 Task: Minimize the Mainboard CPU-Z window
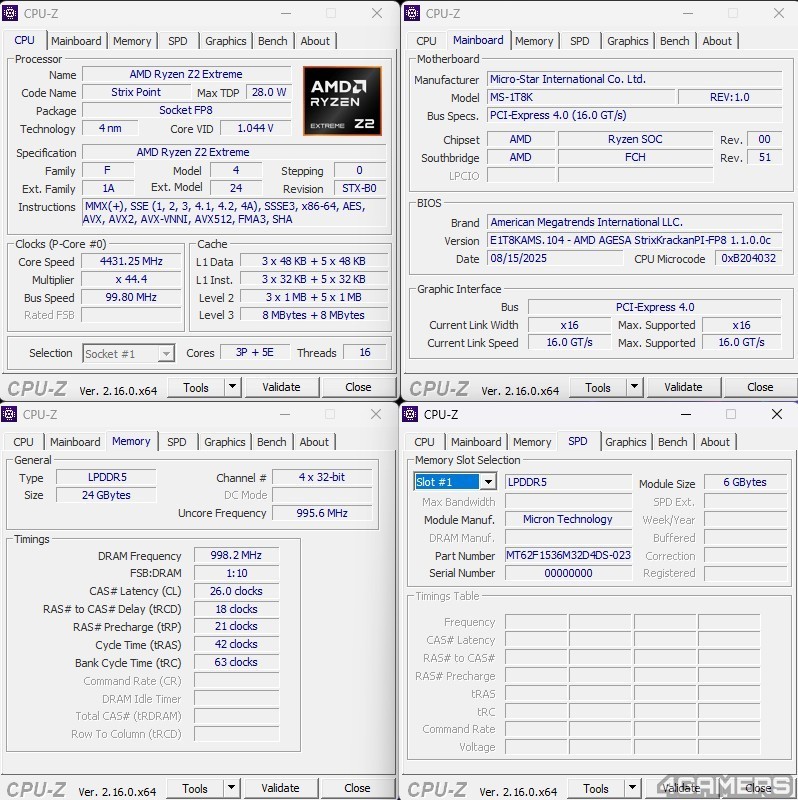(687, 13)
